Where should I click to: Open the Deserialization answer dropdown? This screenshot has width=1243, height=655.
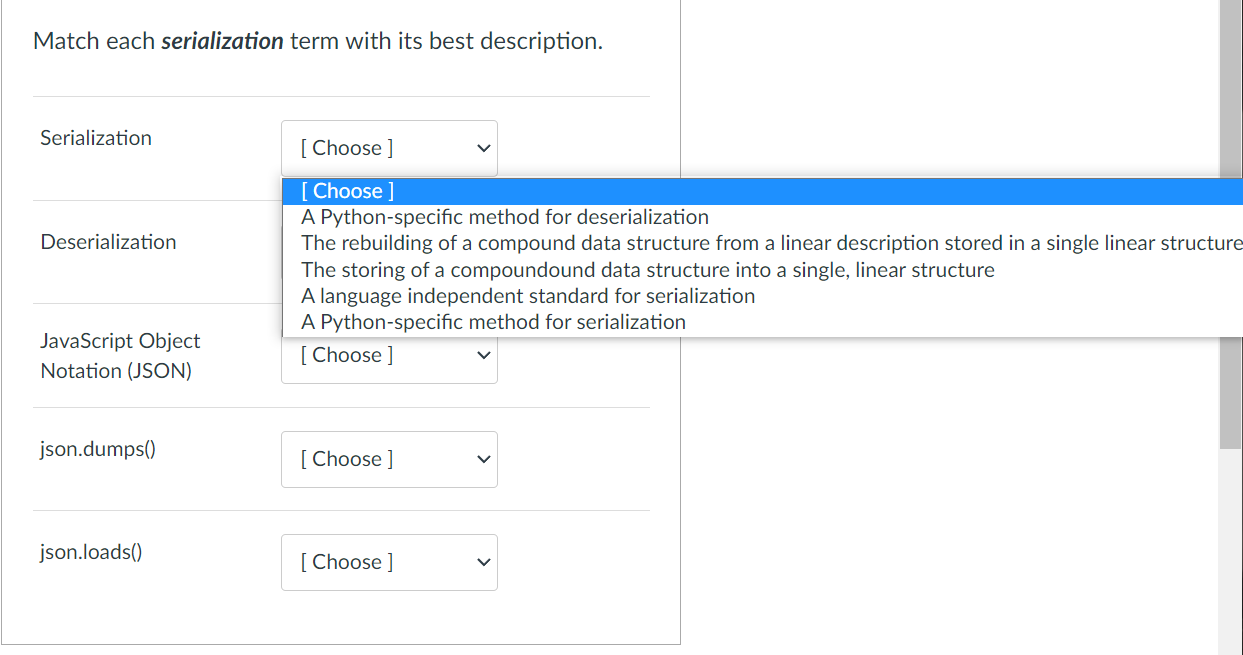(x=389, y=251)
